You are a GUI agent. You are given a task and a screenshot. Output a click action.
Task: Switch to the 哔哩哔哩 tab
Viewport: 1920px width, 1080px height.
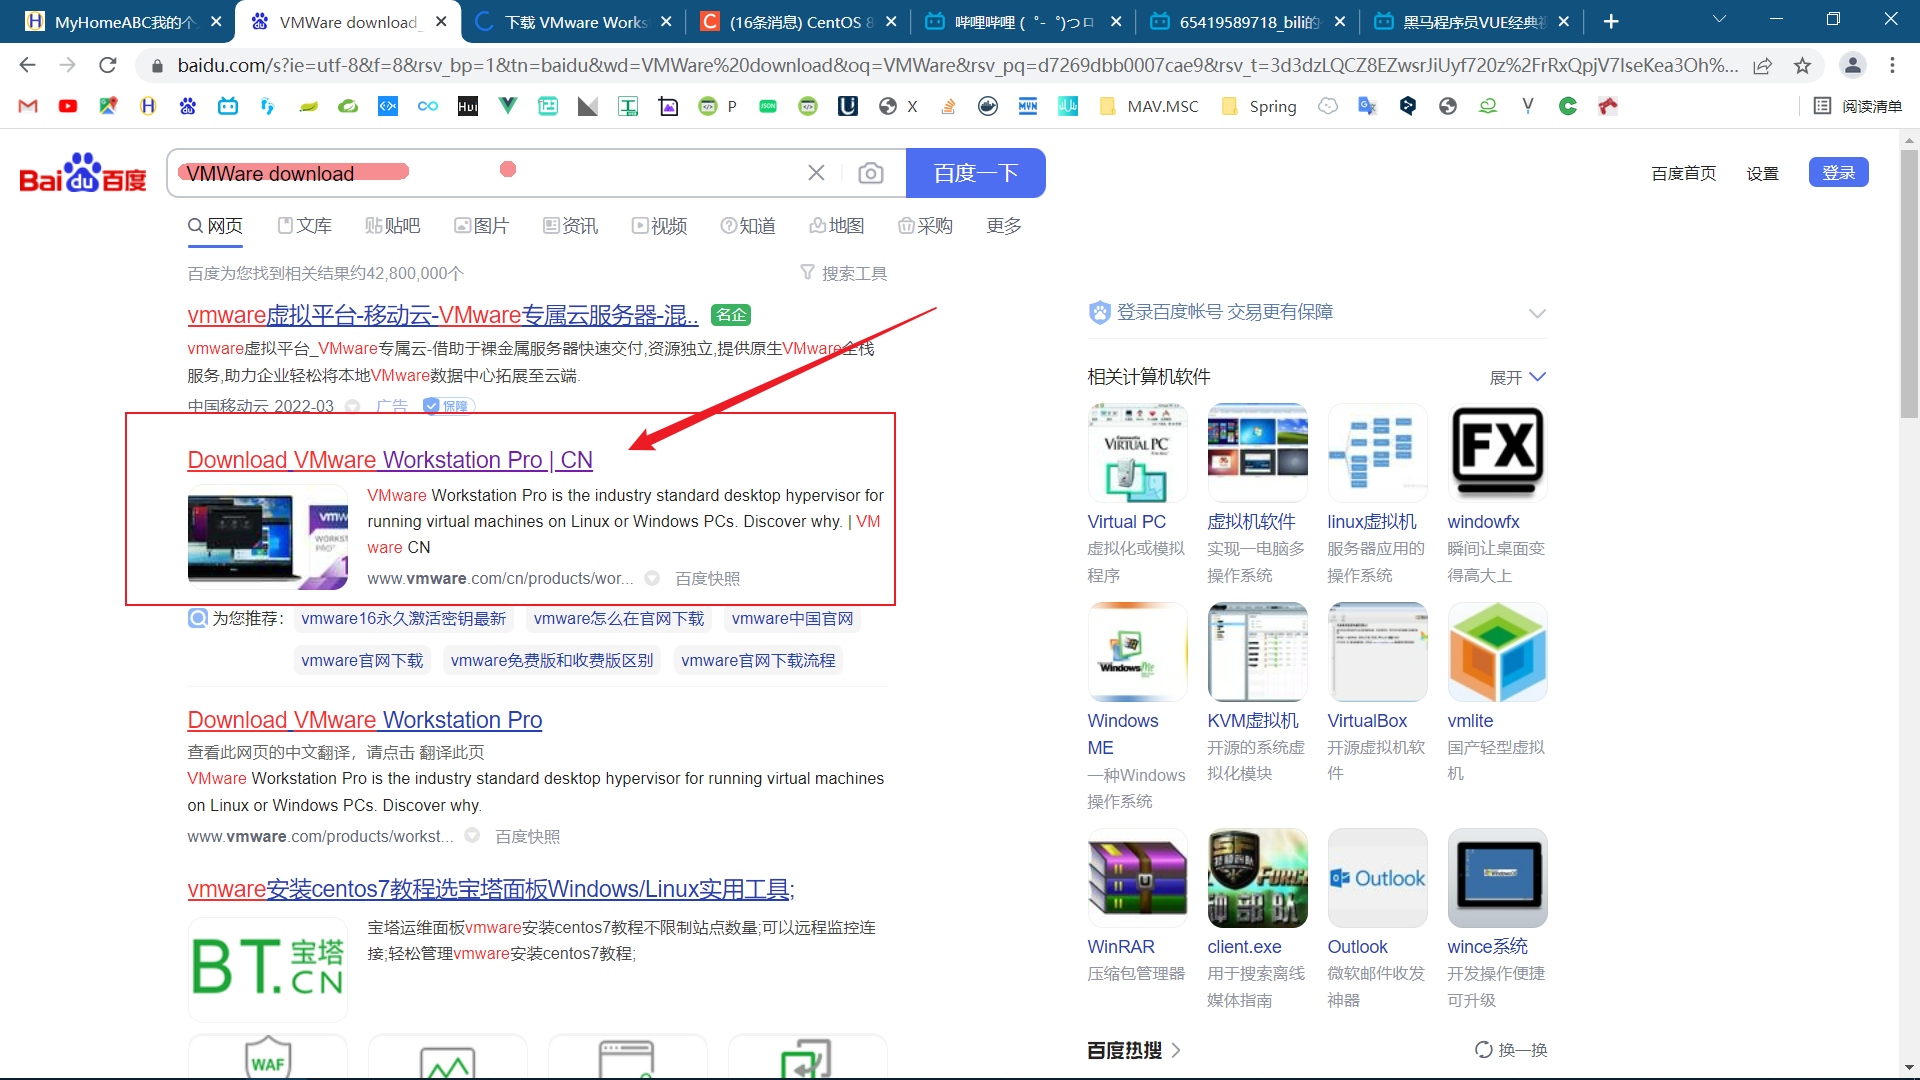(1024, 21)
